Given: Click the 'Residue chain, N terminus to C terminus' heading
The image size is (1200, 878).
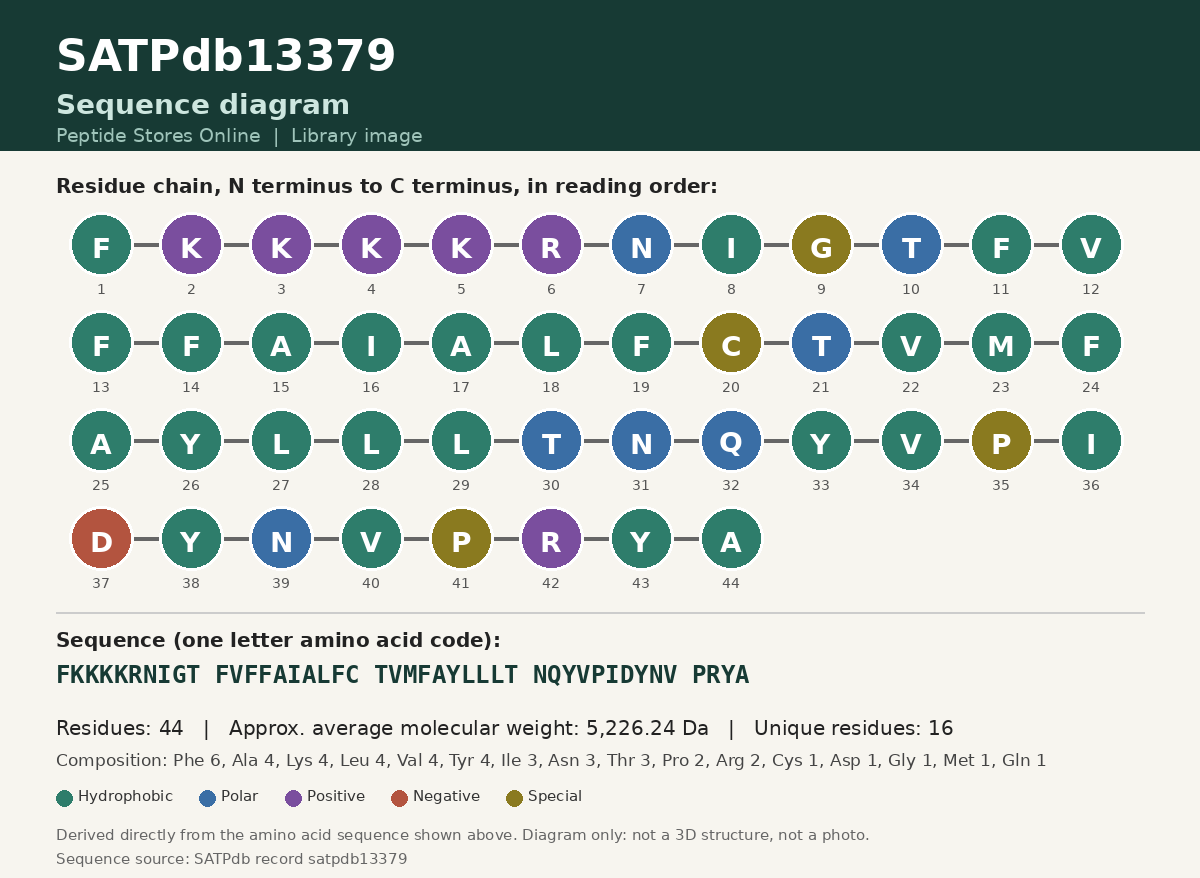Looking at the screenshot, I should (387, 187).
